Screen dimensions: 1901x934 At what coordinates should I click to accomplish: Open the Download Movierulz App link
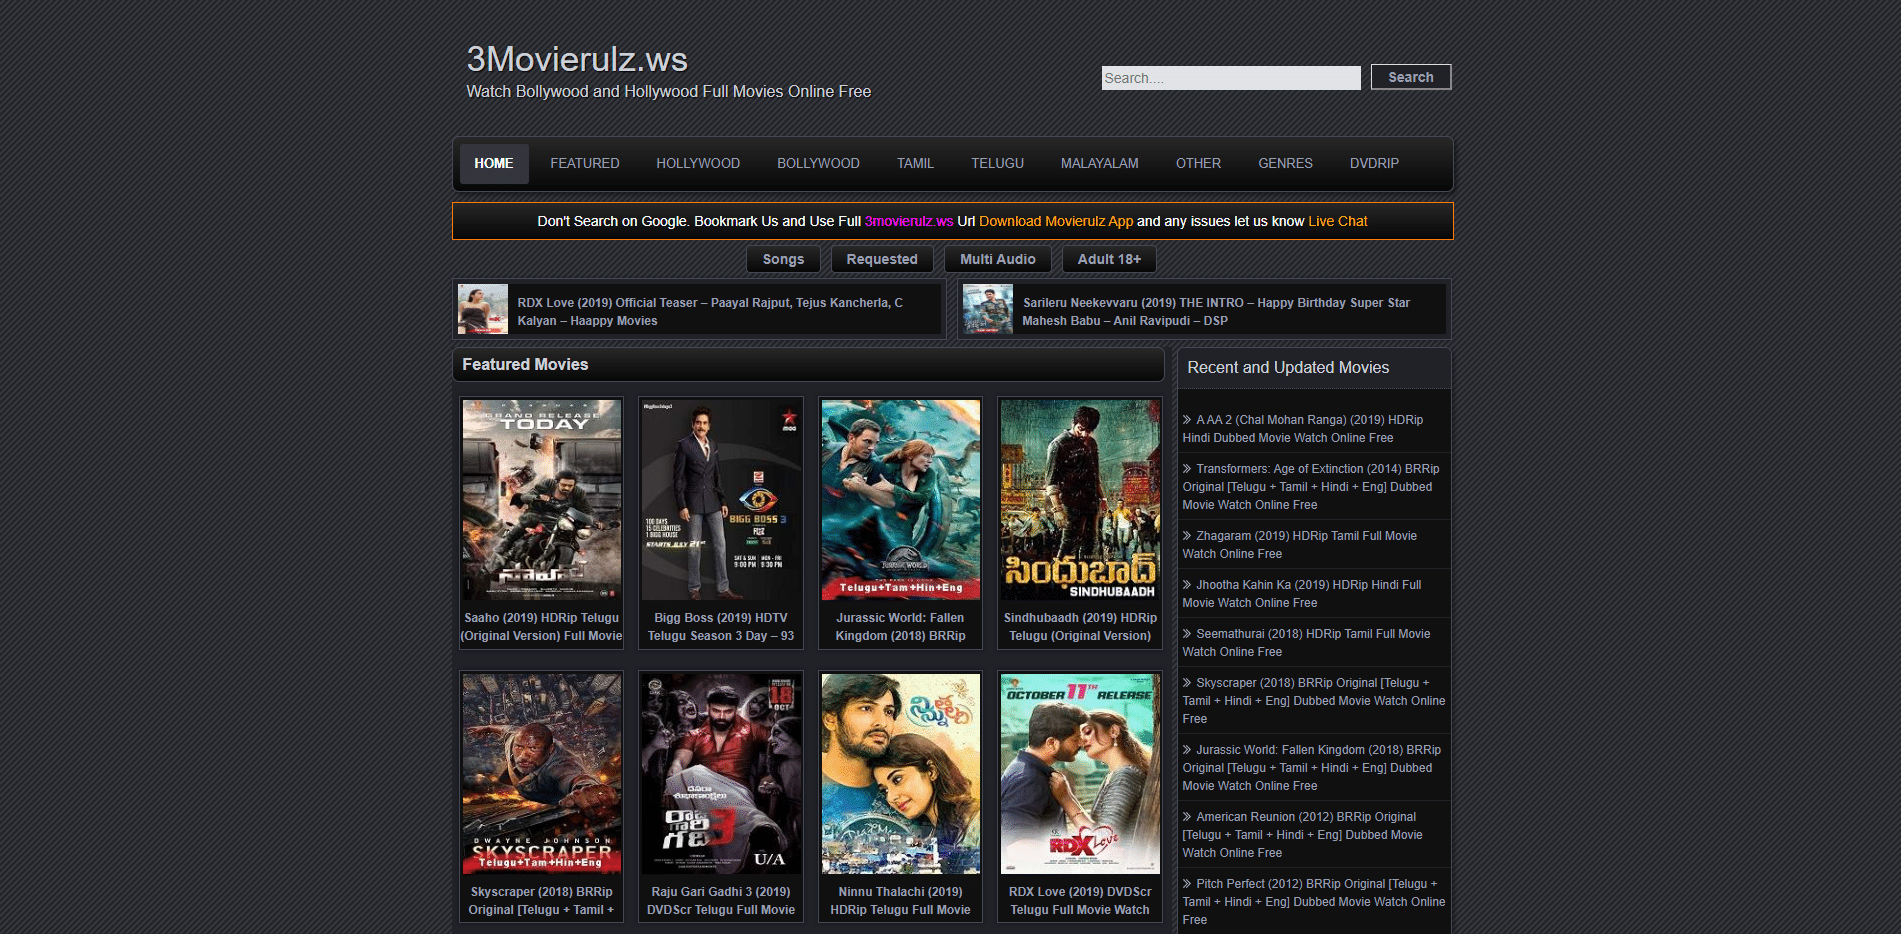(1056, 221)
